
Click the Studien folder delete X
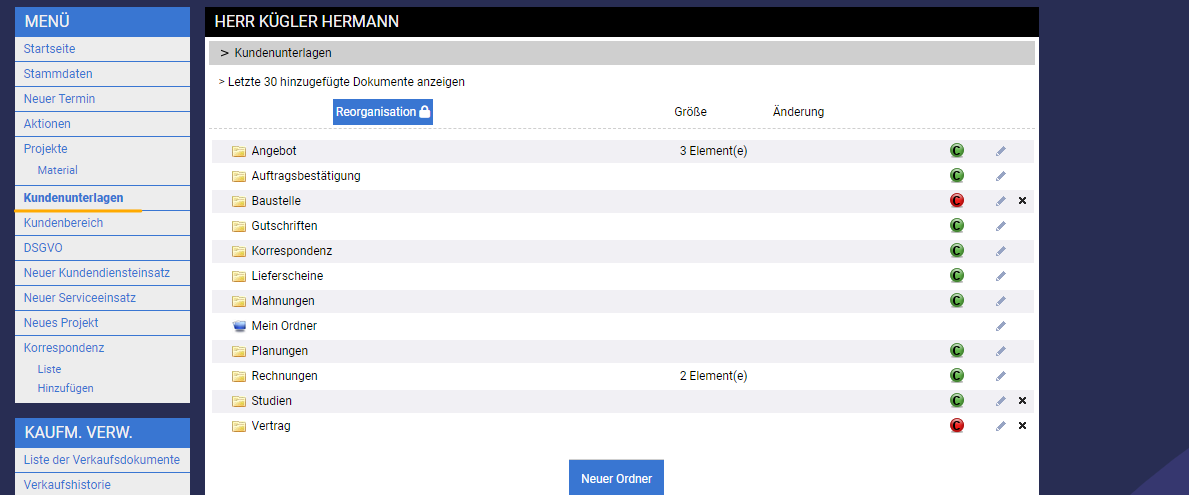click(1022, 401)
